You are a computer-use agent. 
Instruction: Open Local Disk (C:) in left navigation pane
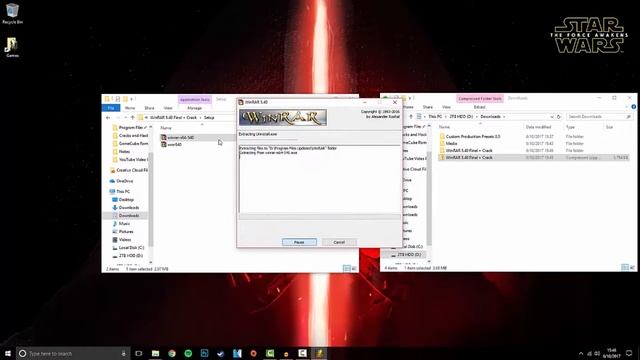tap(128, 248)
